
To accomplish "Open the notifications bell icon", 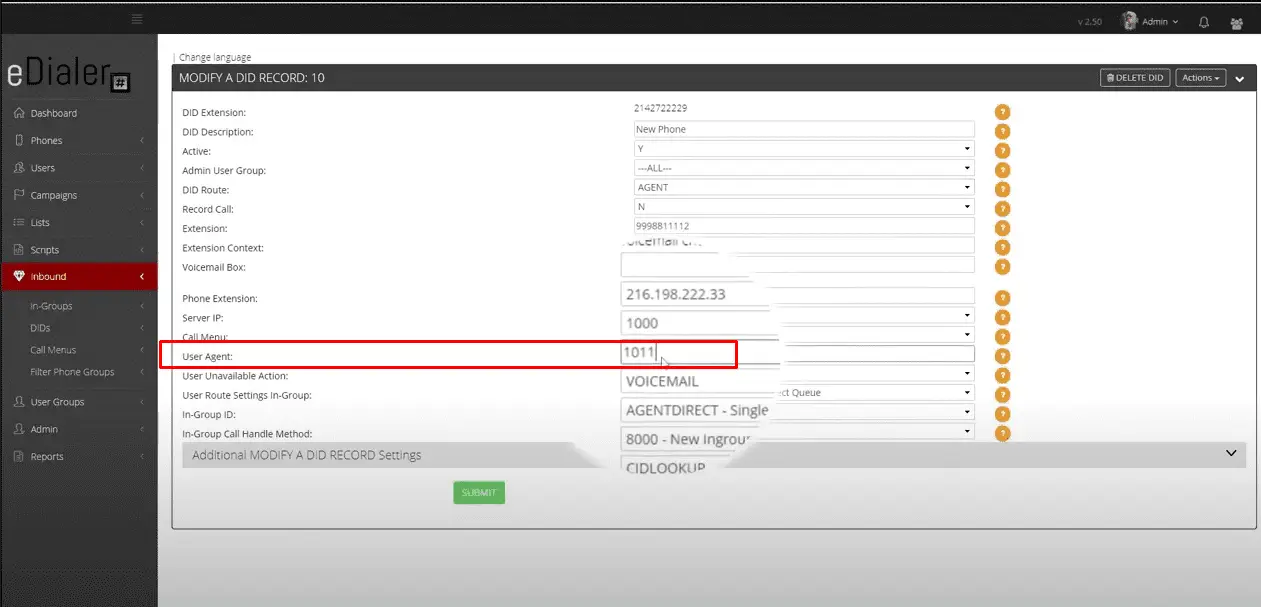I will [x=1204, y=21].
